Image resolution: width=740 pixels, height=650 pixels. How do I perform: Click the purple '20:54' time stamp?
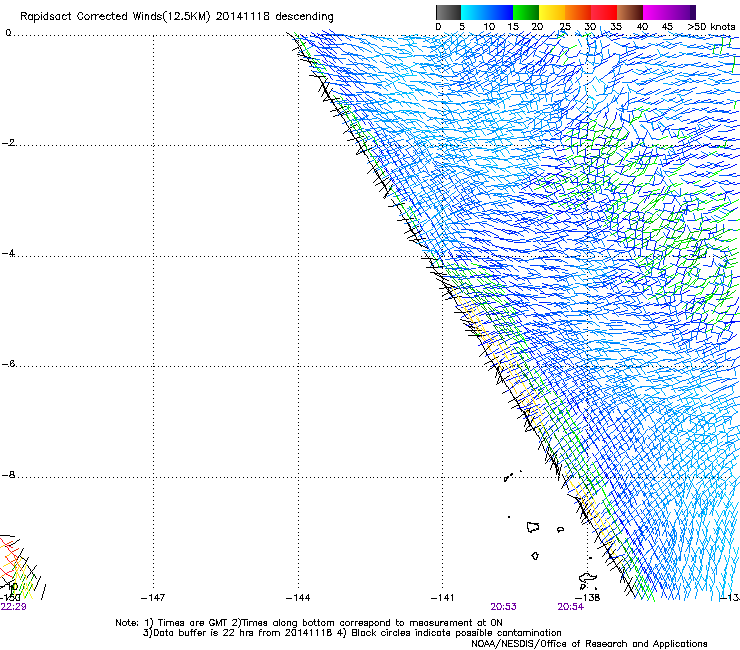point(571,607)
